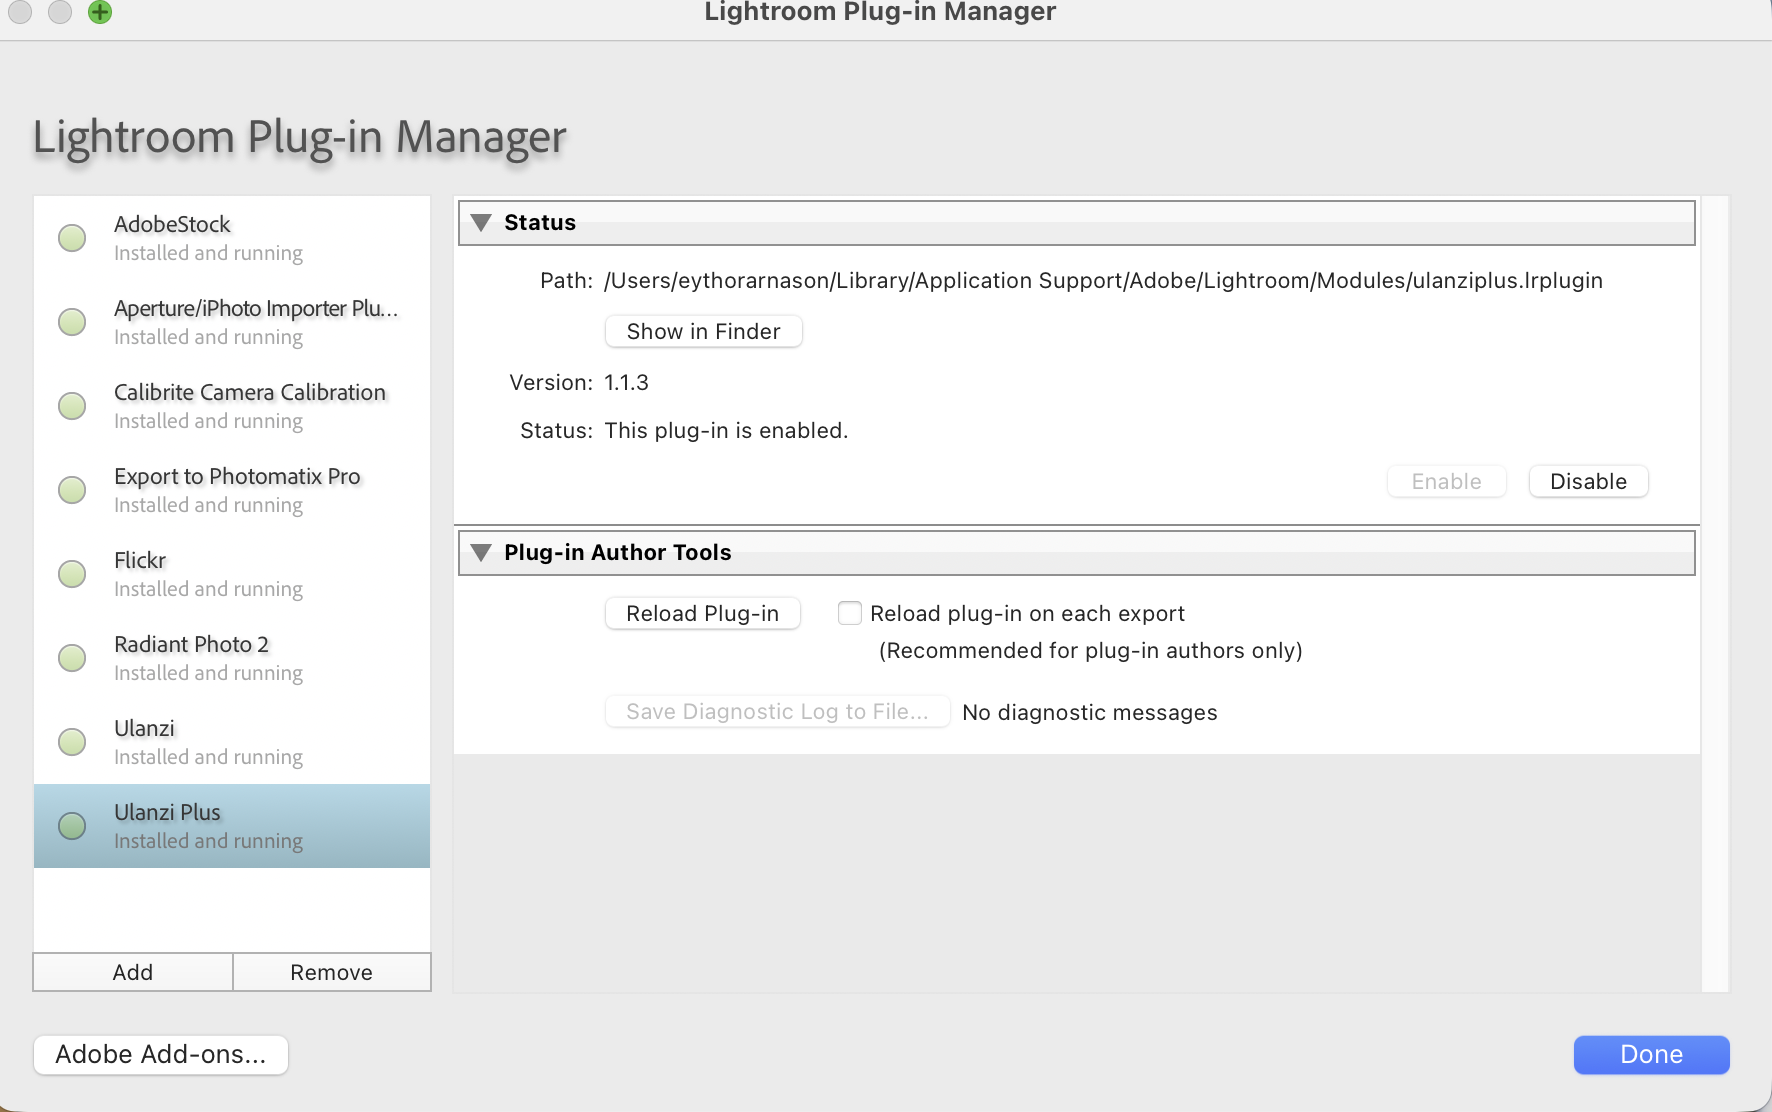Open Adobe Add-ons
This screenshot has width=1772, height=1112.
coord(161,1054)
